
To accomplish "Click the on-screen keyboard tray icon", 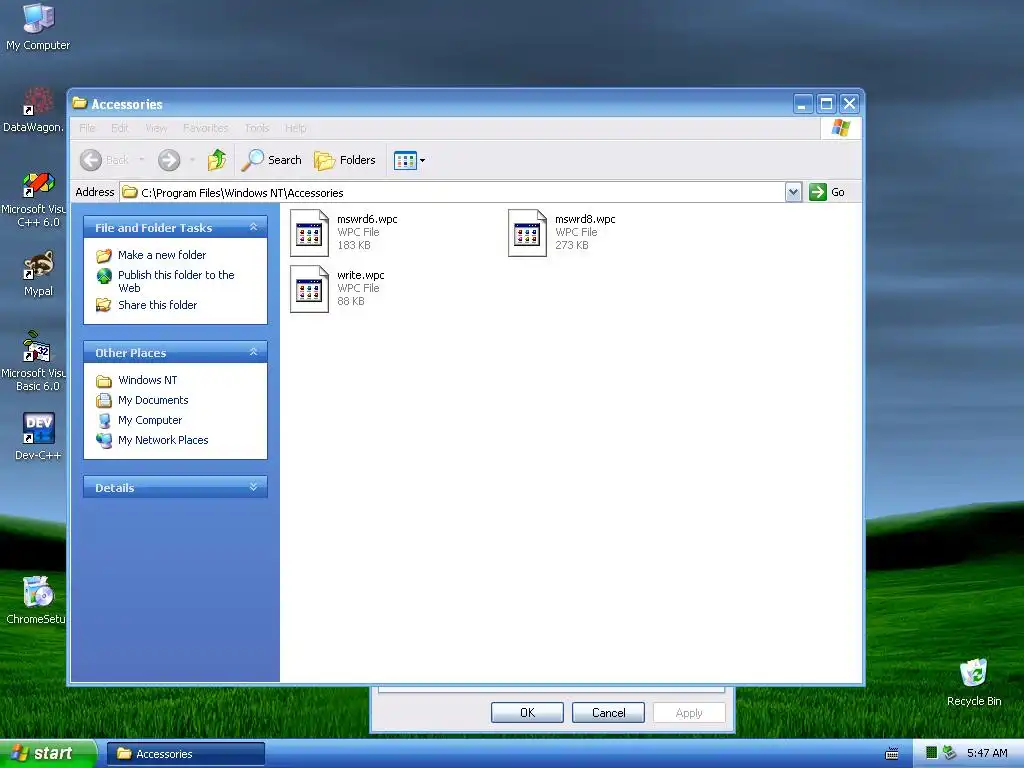I will [891, 754].
